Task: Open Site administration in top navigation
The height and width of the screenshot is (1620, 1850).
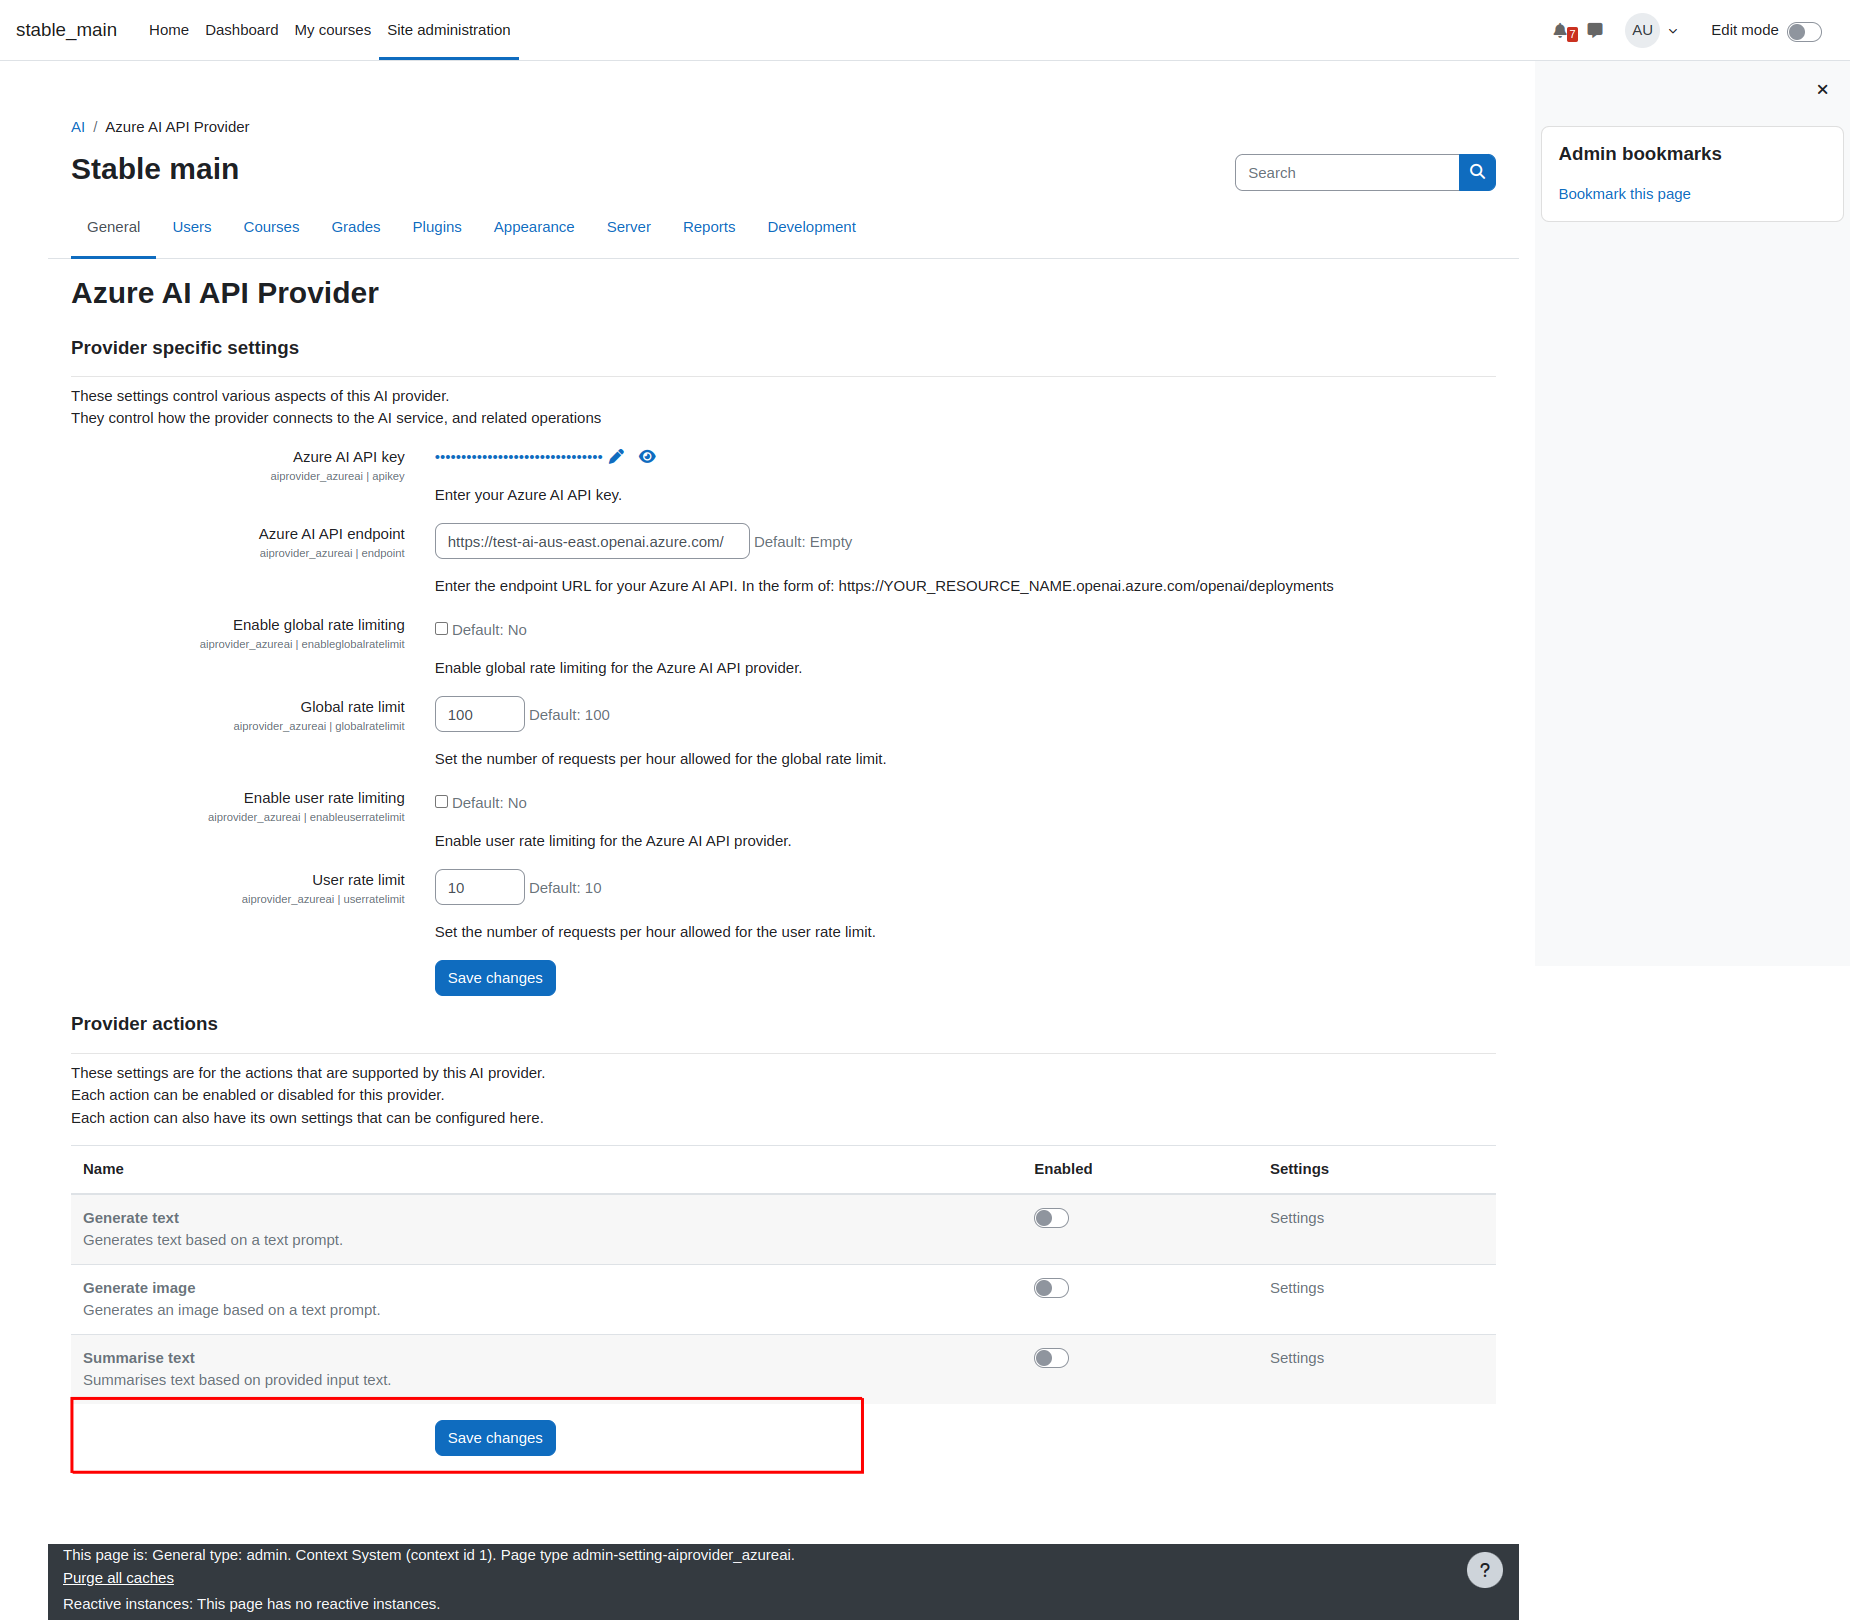Action: pos(449,30)
